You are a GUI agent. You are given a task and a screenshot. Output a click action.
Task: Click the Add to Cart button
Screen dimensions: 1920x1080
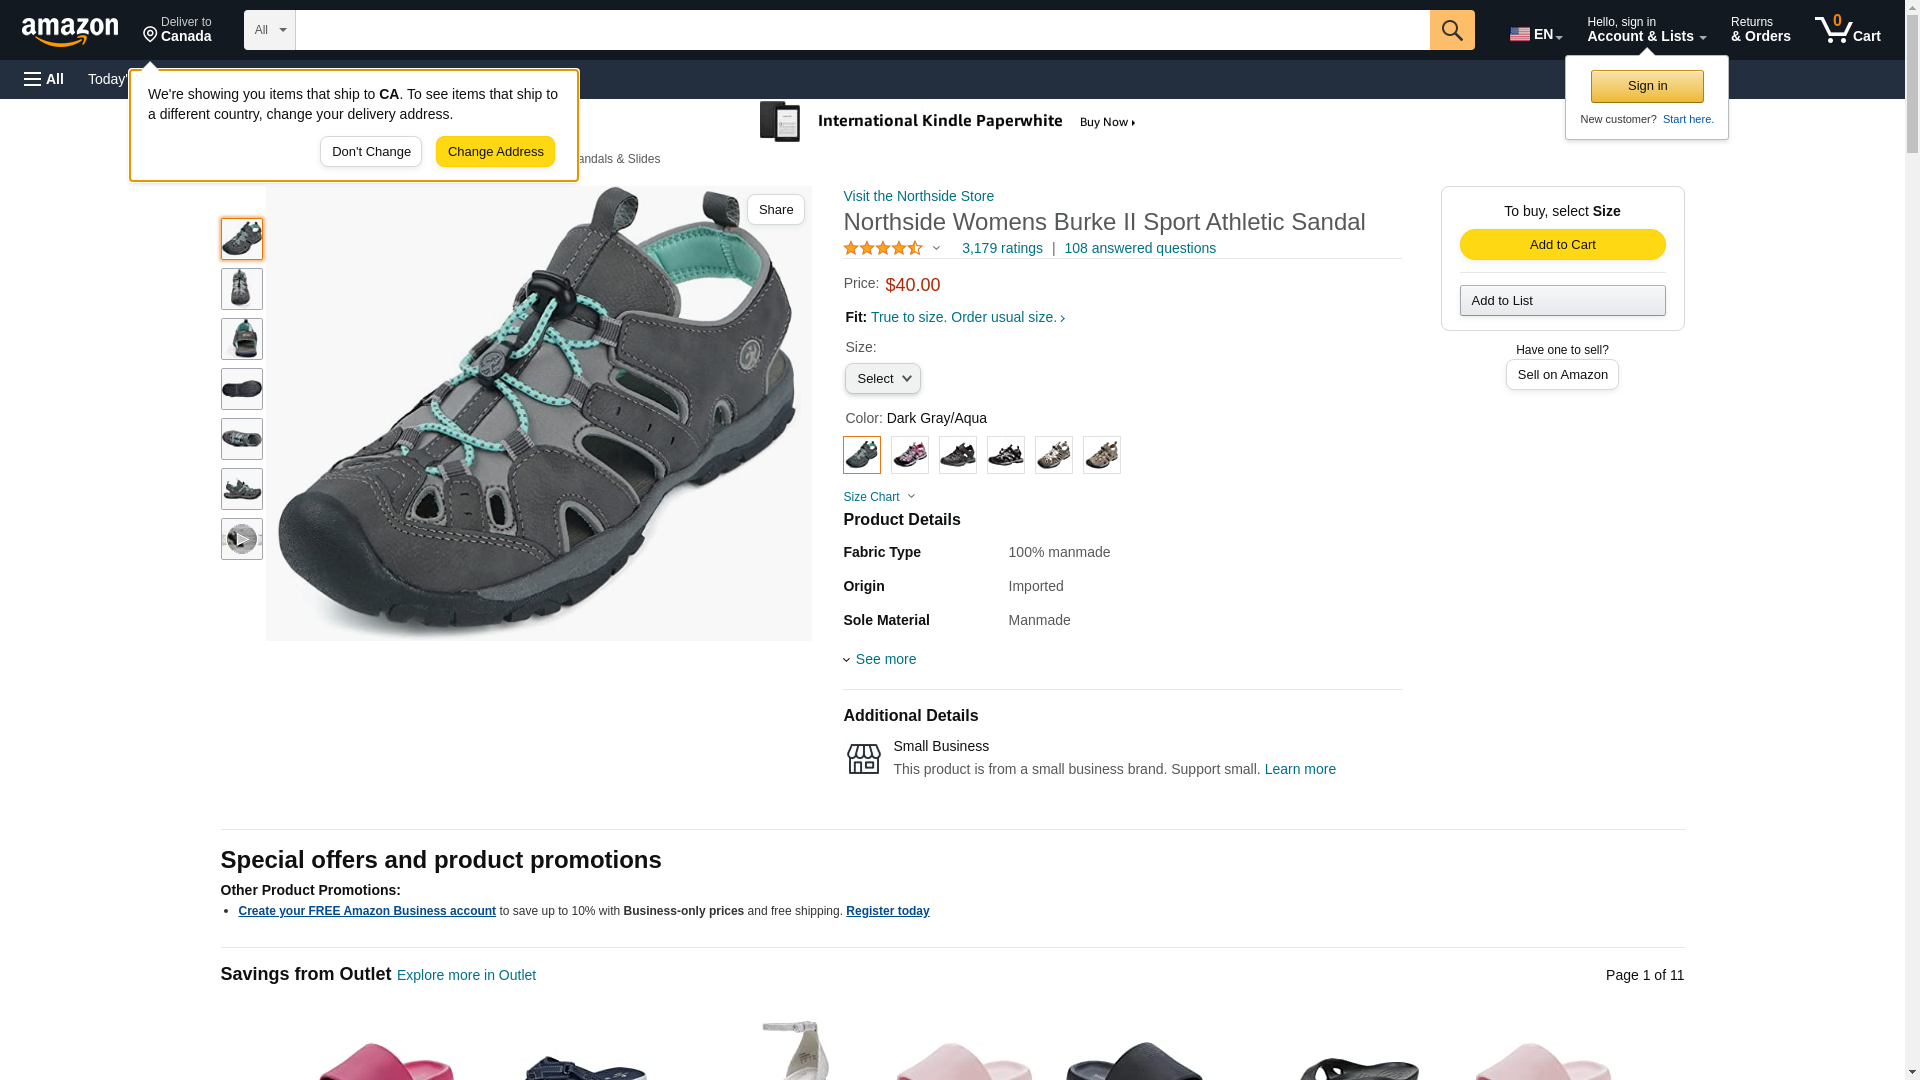(x=1562, y=245)
